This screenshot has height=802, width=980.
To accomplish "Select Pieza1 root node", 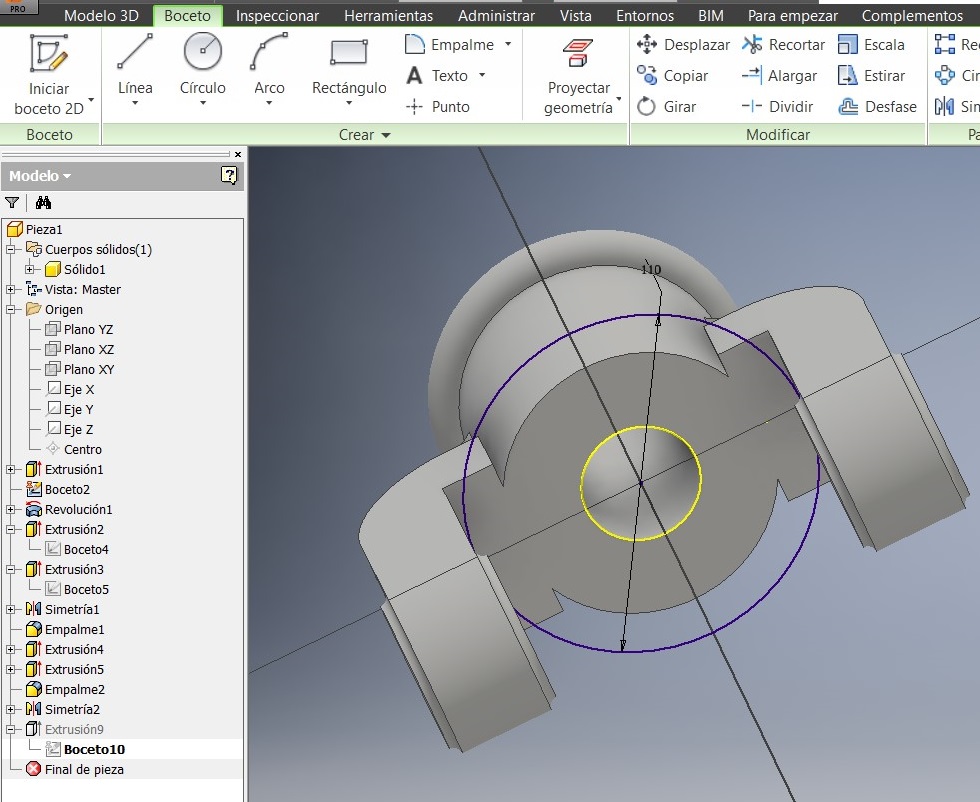I will coord(35,229).
